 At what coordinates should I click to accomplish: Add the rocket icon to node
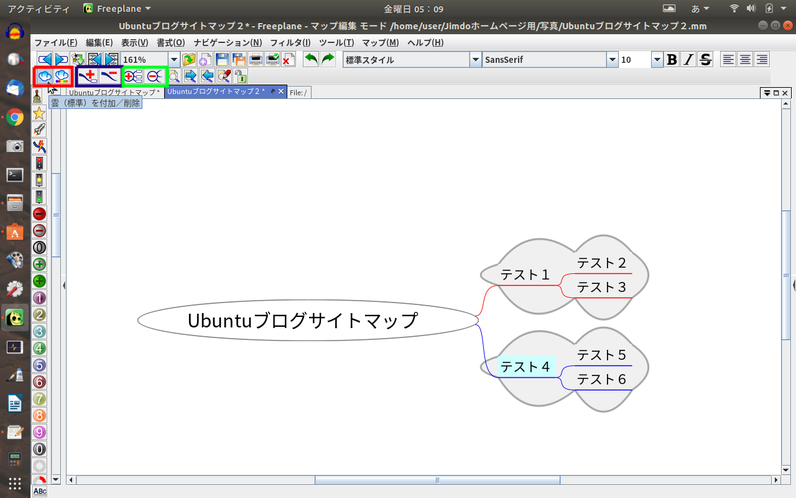pyautogui.click(x=39, y=129)
